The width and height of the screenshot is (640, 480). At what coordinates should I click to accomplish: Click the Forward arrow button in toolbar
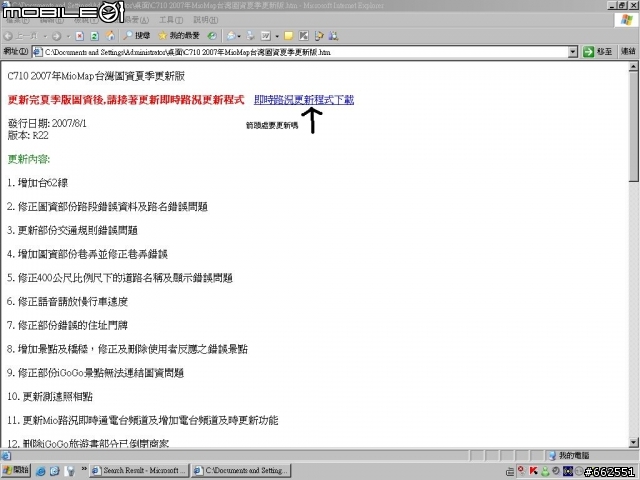coord(56,36)
